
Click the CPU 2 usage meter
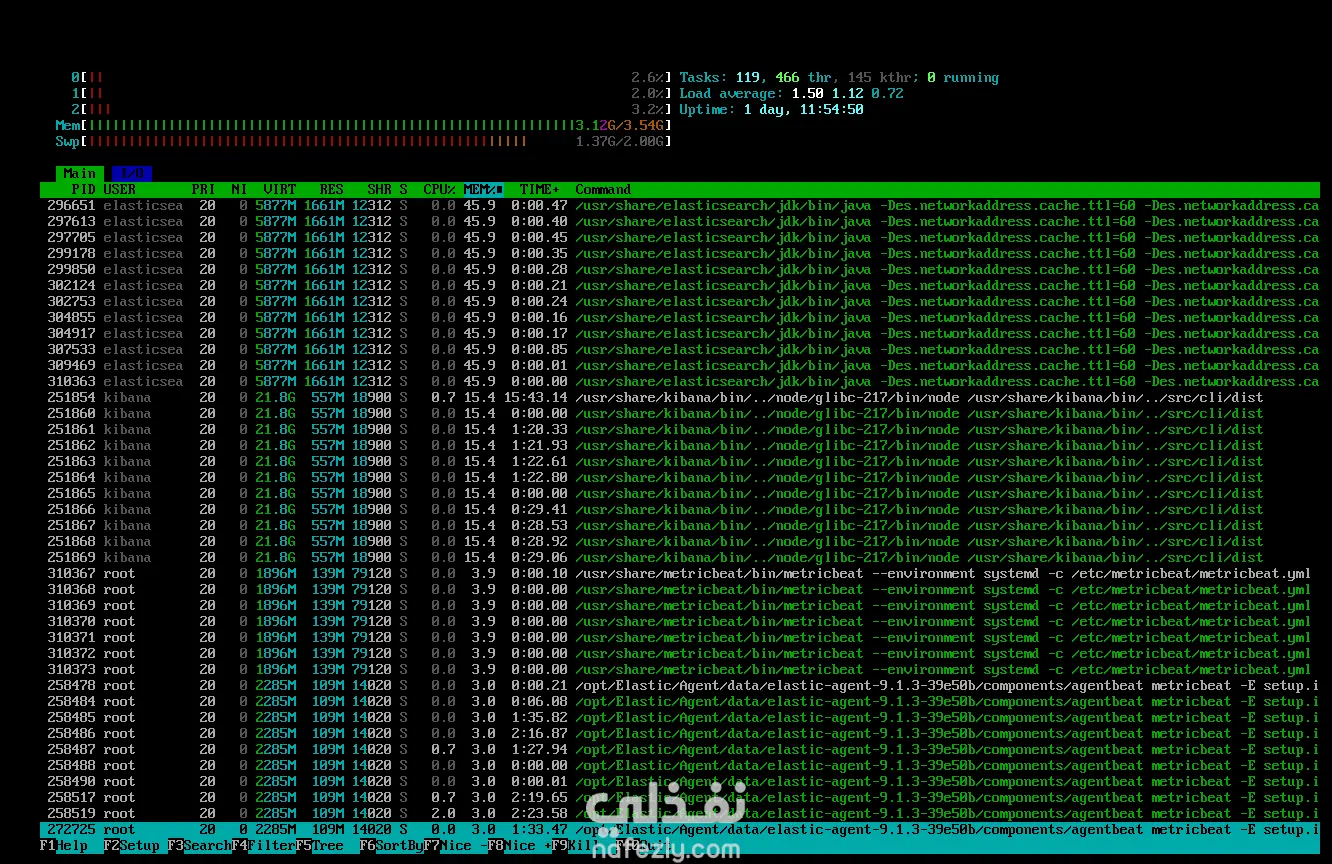(372, 109)
